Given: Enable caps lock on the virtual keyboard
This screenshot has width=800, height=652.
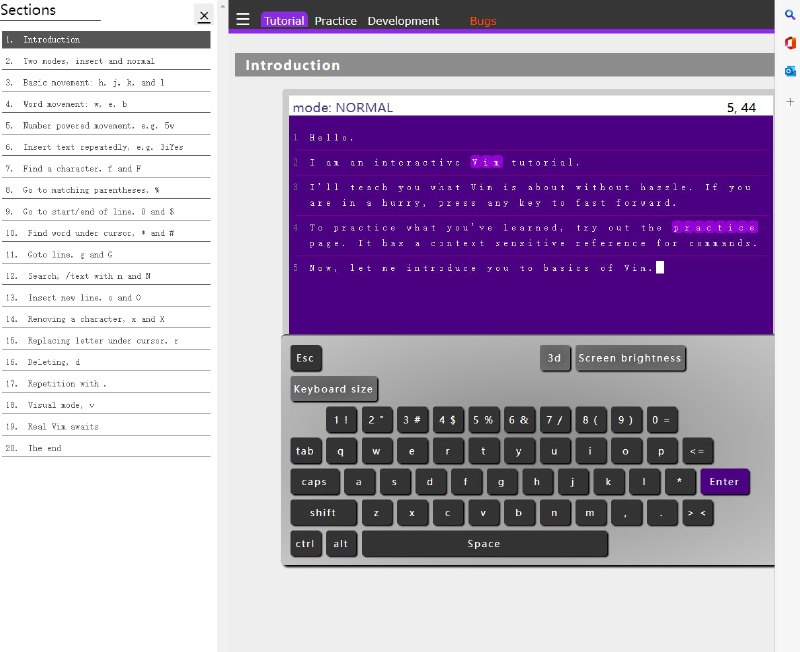Looking at the screenshot, I should [314, 482].
